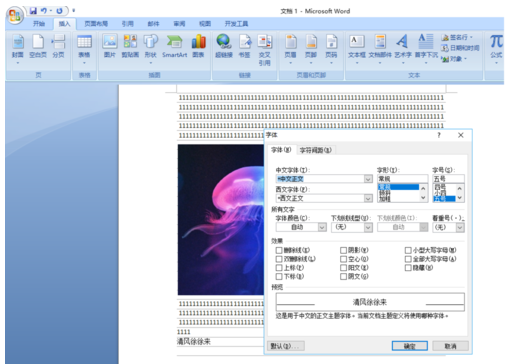515x364 pixels.
Task: Open the Review (审阅) ribbon tab
Action: click(179, 24)
